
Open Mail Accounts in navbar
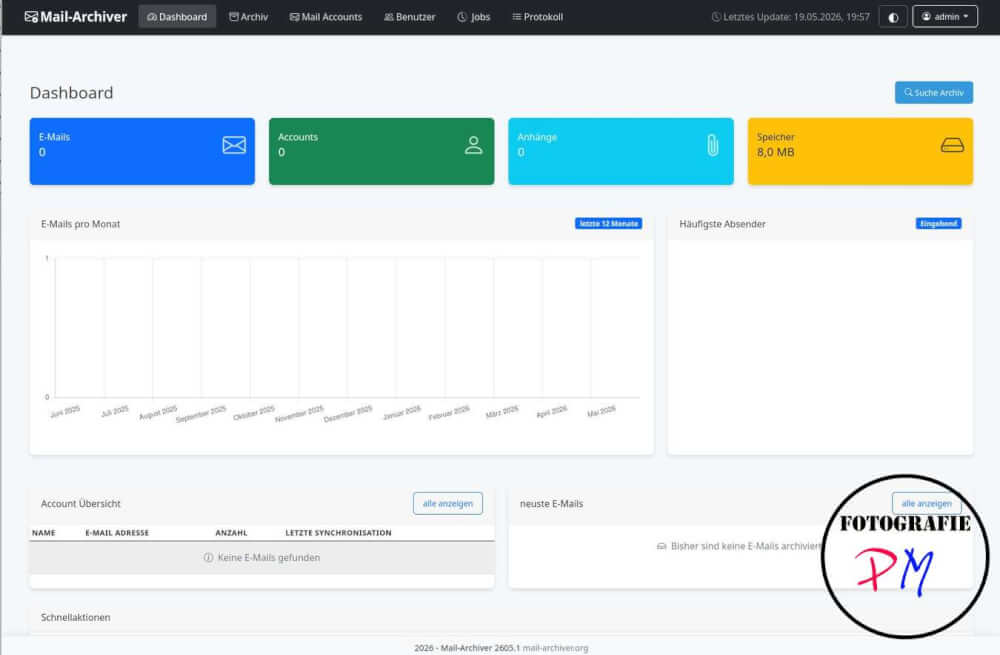tap(326, 17)
